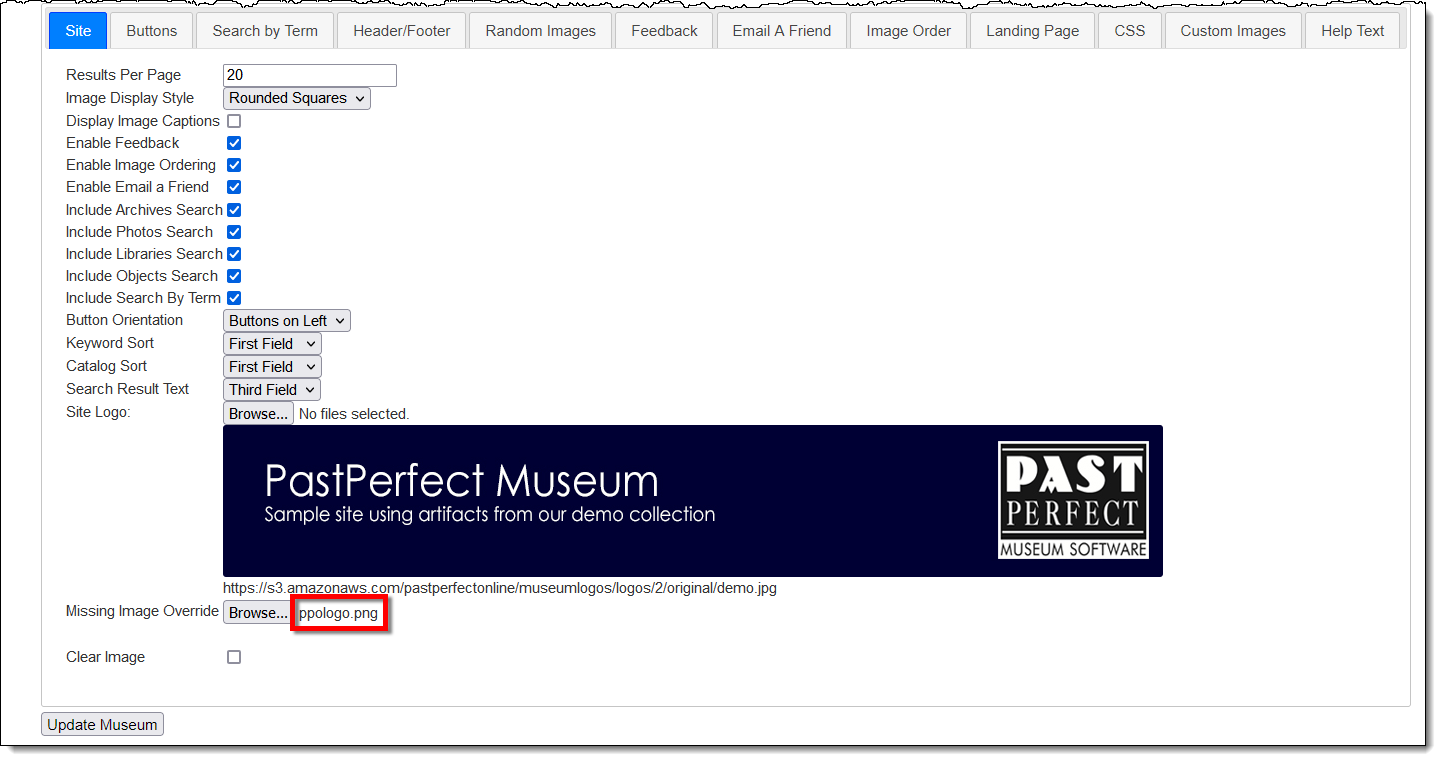Expand the Button Orientation dropdown
The image size is (1441, 761).
pyautogui.click(x=286, y=321)
